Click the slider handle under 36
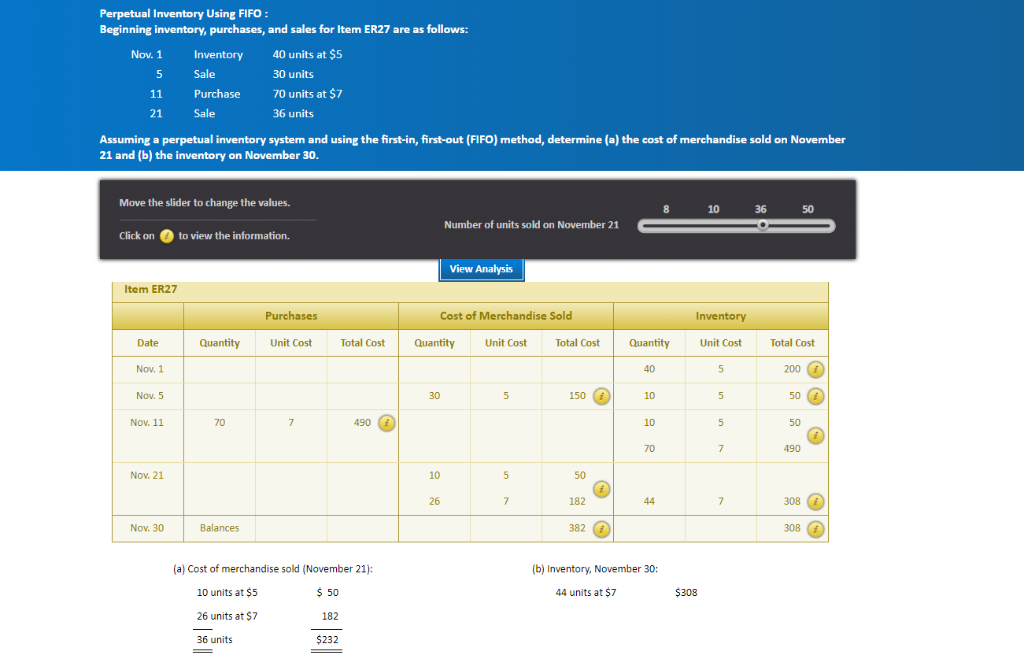This screenshot has height=655, width=1024. point(763,226)
